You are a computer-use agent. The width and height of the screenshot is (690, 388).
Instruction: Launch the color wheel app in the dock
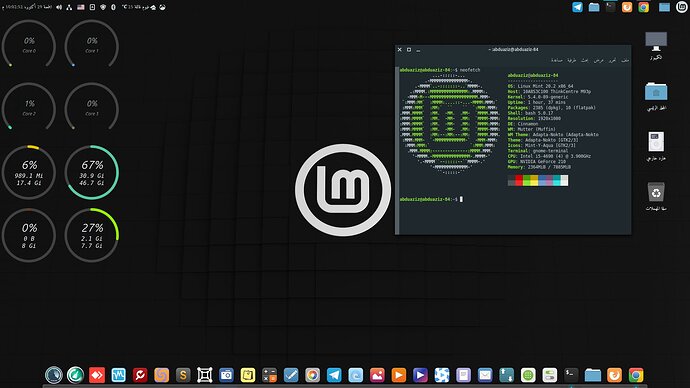[312, 375]
